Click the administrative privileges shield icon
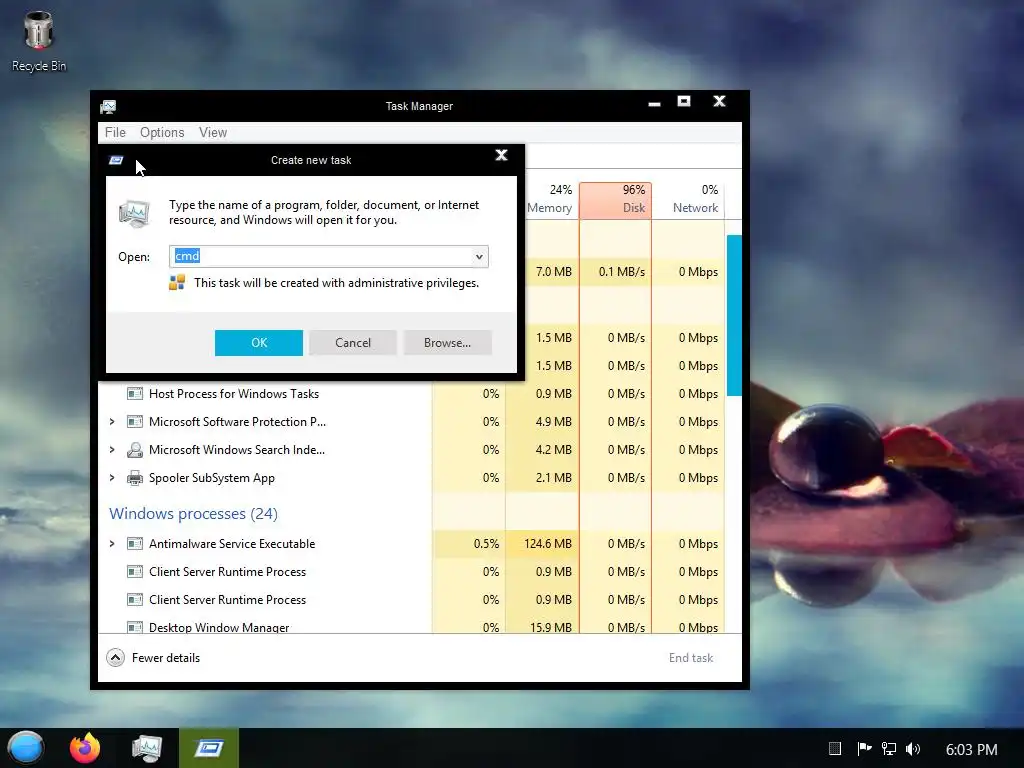The image size is (1024, 768). click(x=177, y=282)
